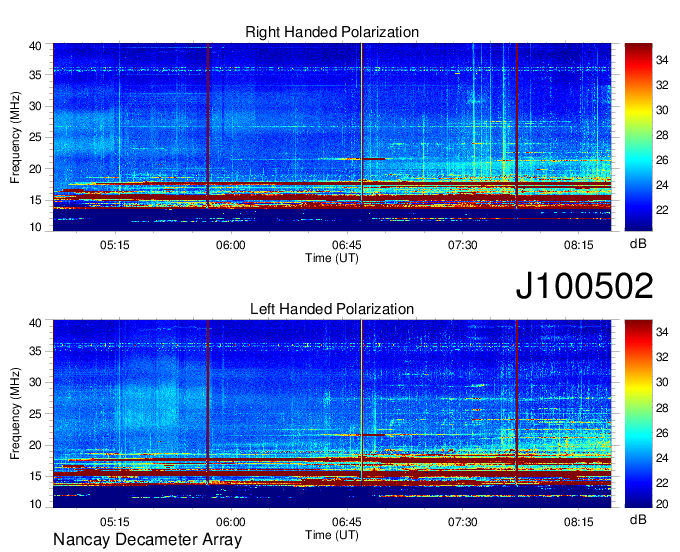Click the 07:30 time tick of left-handed plot

463,522
